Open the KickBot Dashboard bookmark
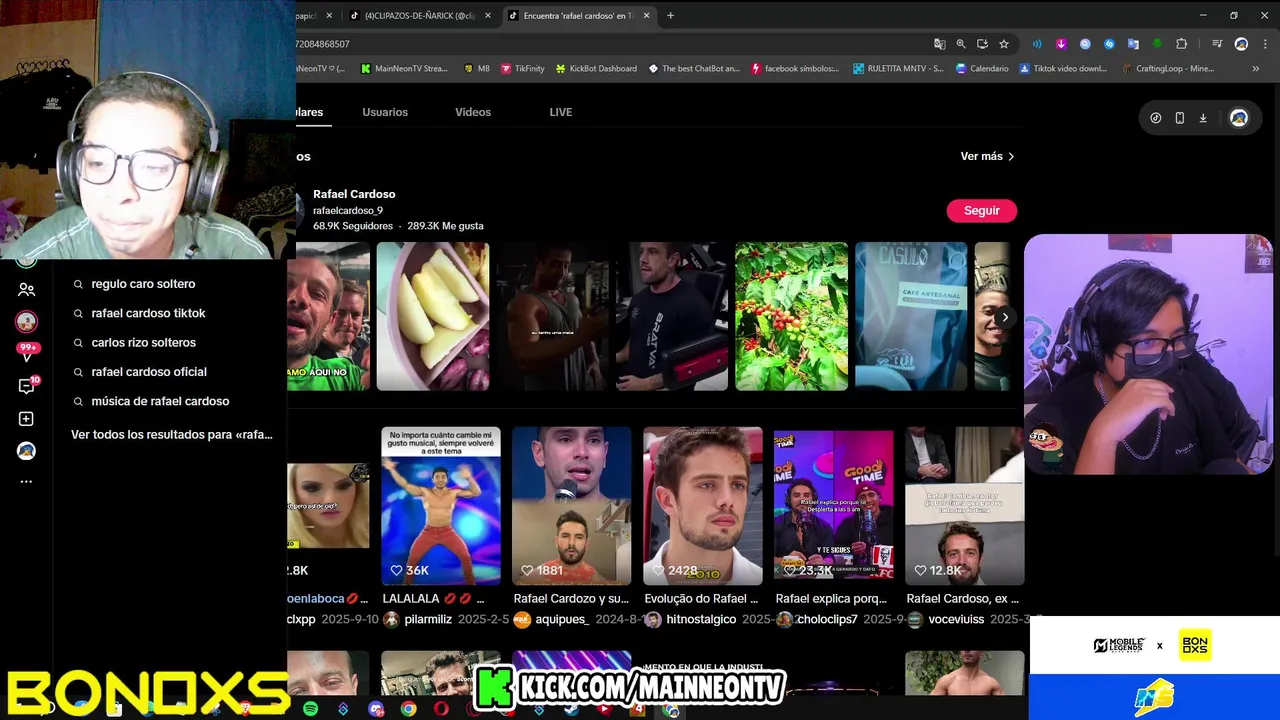 pos(595,69)
